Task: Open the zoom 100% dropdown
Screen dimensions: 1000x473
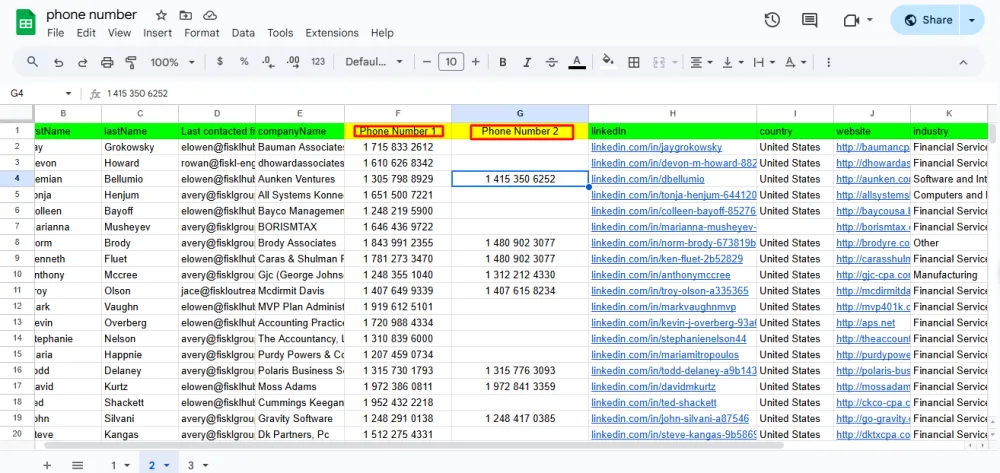Action: pyautogui.click(x=172, y=62)
